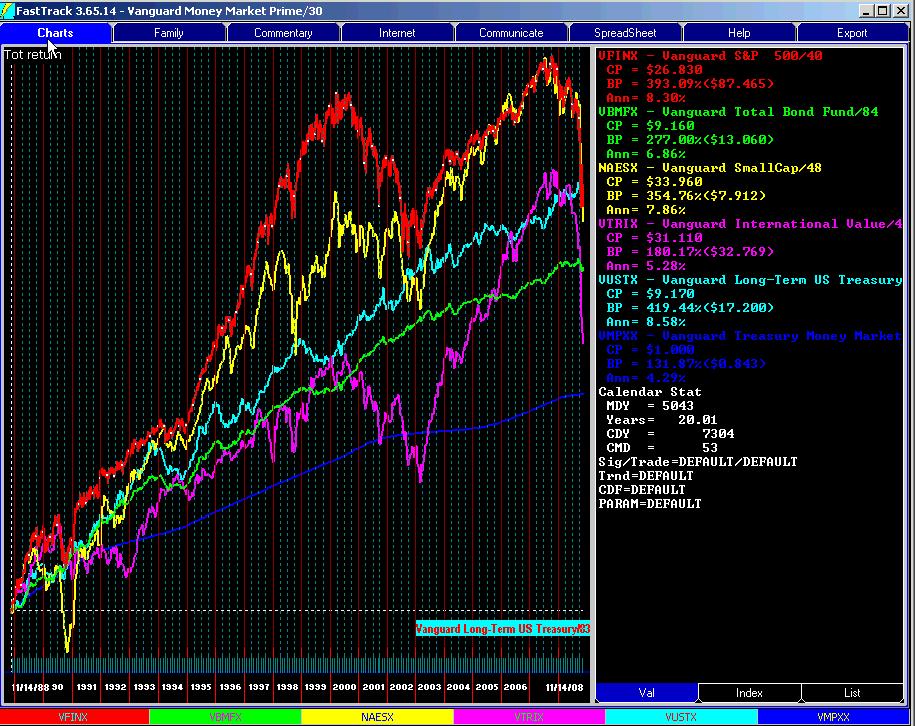Click the 'BP = 393.09%($87.465)' value

(x=690, y=84)
